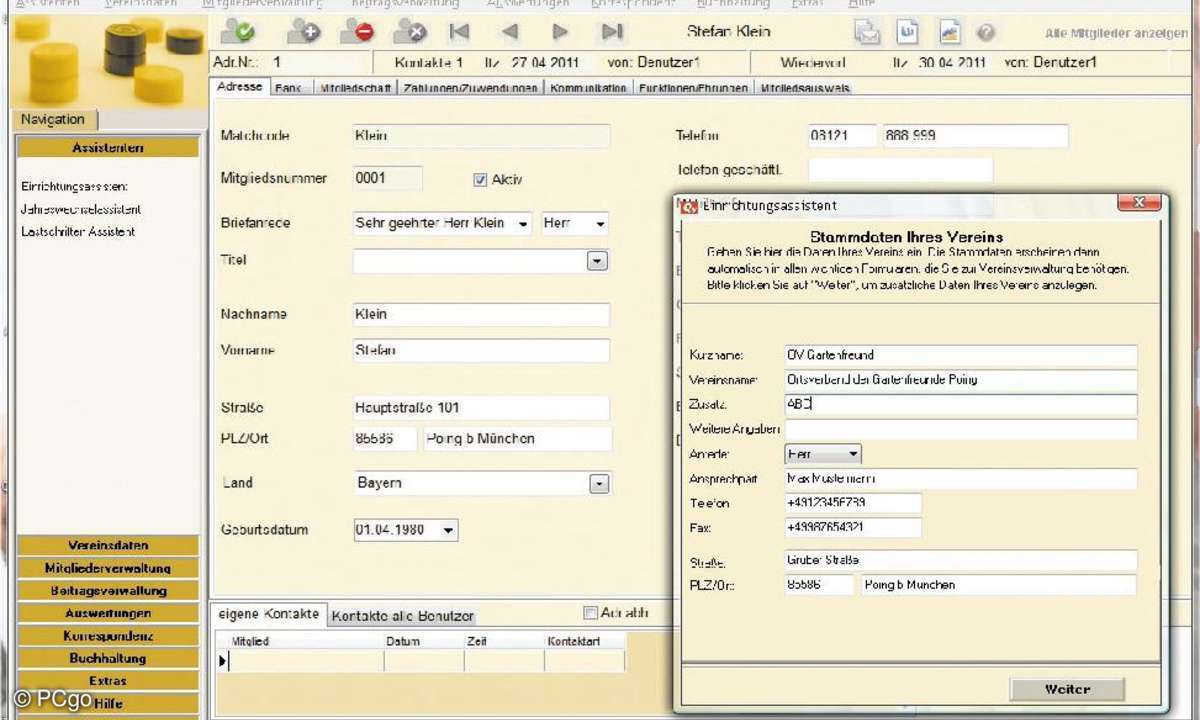Click Alle Mitglieder anzeigen
The image size is (1200, 720).
point(1117,33)
